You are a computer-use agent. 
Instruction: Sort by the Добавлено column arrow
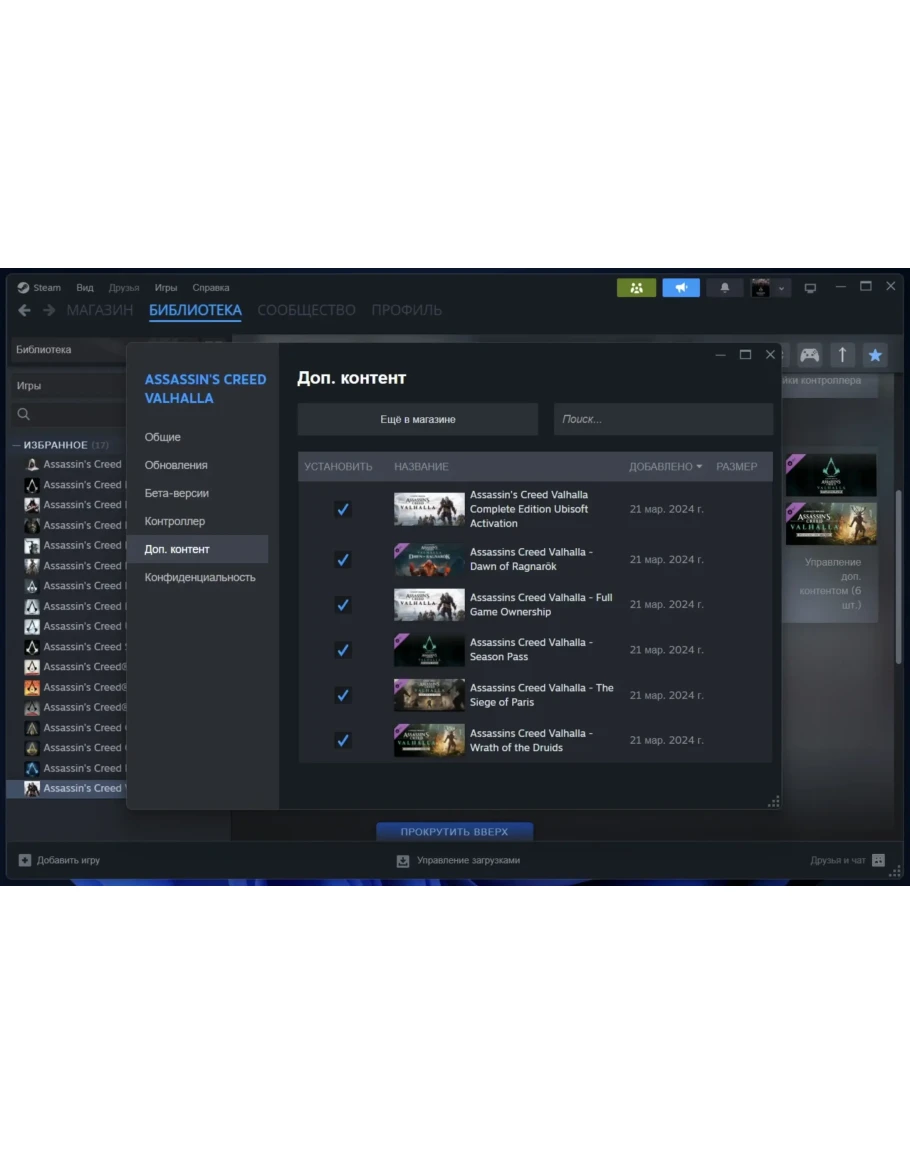point(699,467)
